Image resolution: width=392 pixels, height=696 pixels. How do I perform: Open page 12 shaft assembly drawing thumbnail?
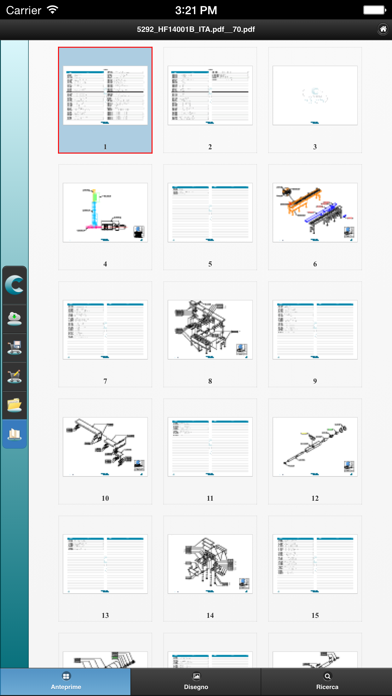[x=315, y=451]
